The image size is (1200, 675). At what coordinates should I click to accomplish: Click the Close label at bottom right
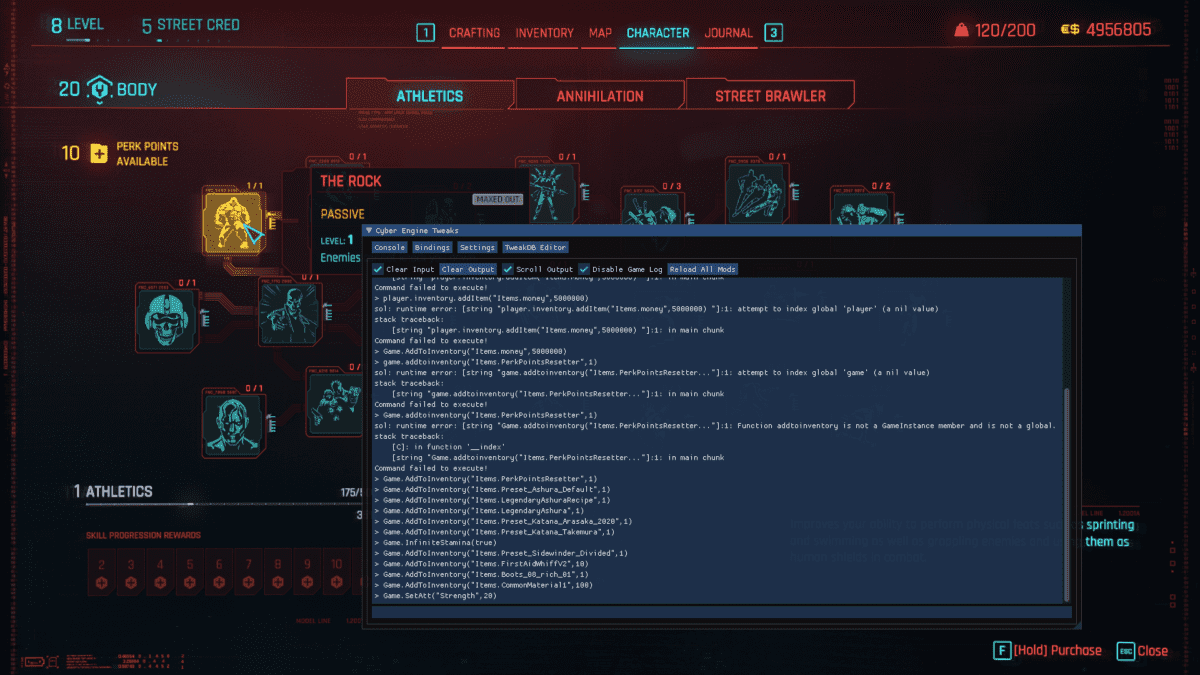(1153, 650)
